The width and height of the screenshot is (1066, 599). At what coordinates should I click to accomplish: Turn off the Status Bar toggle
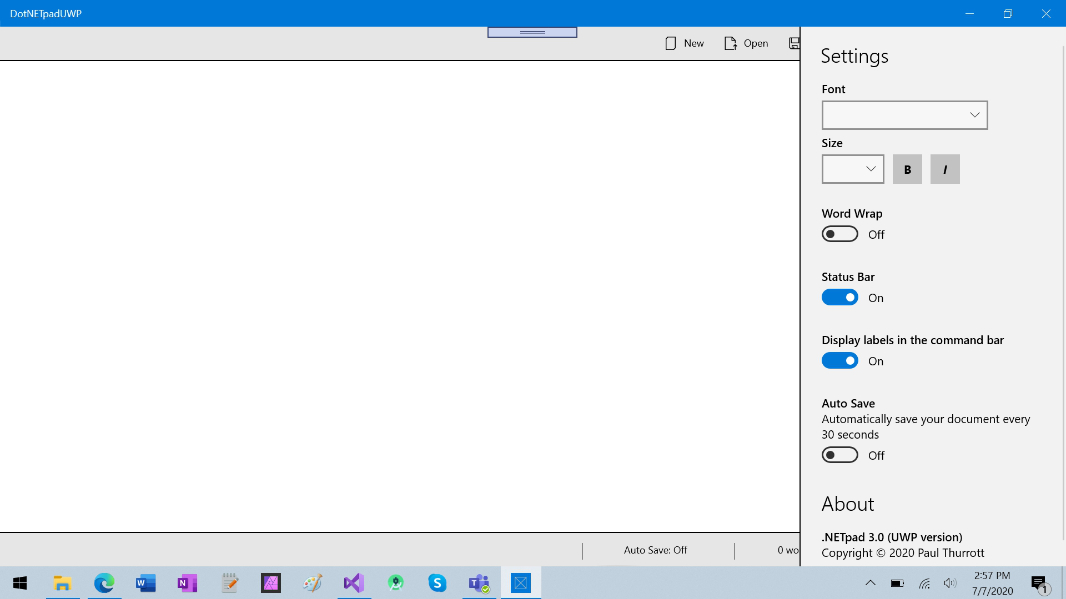[840, 298]
